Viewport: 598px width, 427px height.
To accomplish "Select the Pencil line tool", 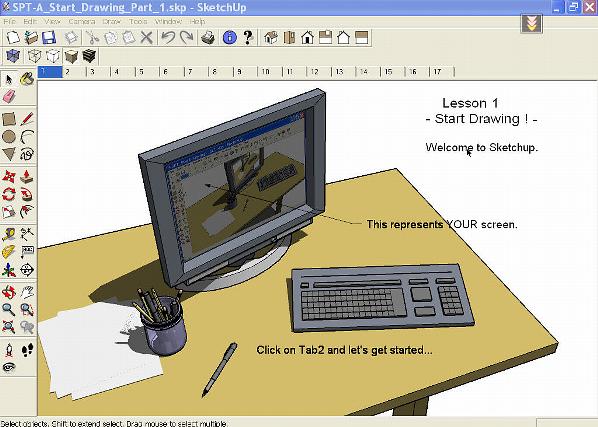I will (27, 119).
